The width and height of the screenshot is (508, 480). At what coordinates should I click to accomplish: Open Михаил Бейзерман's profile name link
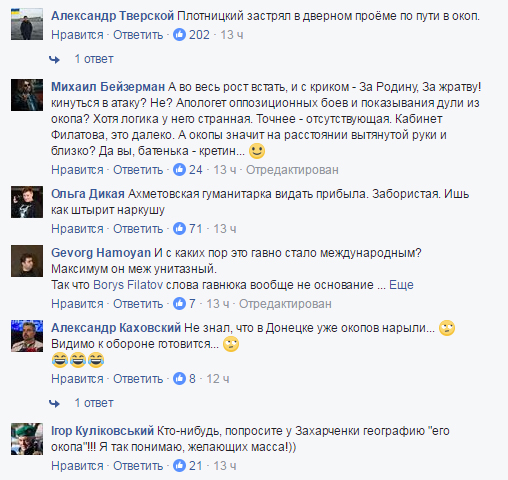108,87
